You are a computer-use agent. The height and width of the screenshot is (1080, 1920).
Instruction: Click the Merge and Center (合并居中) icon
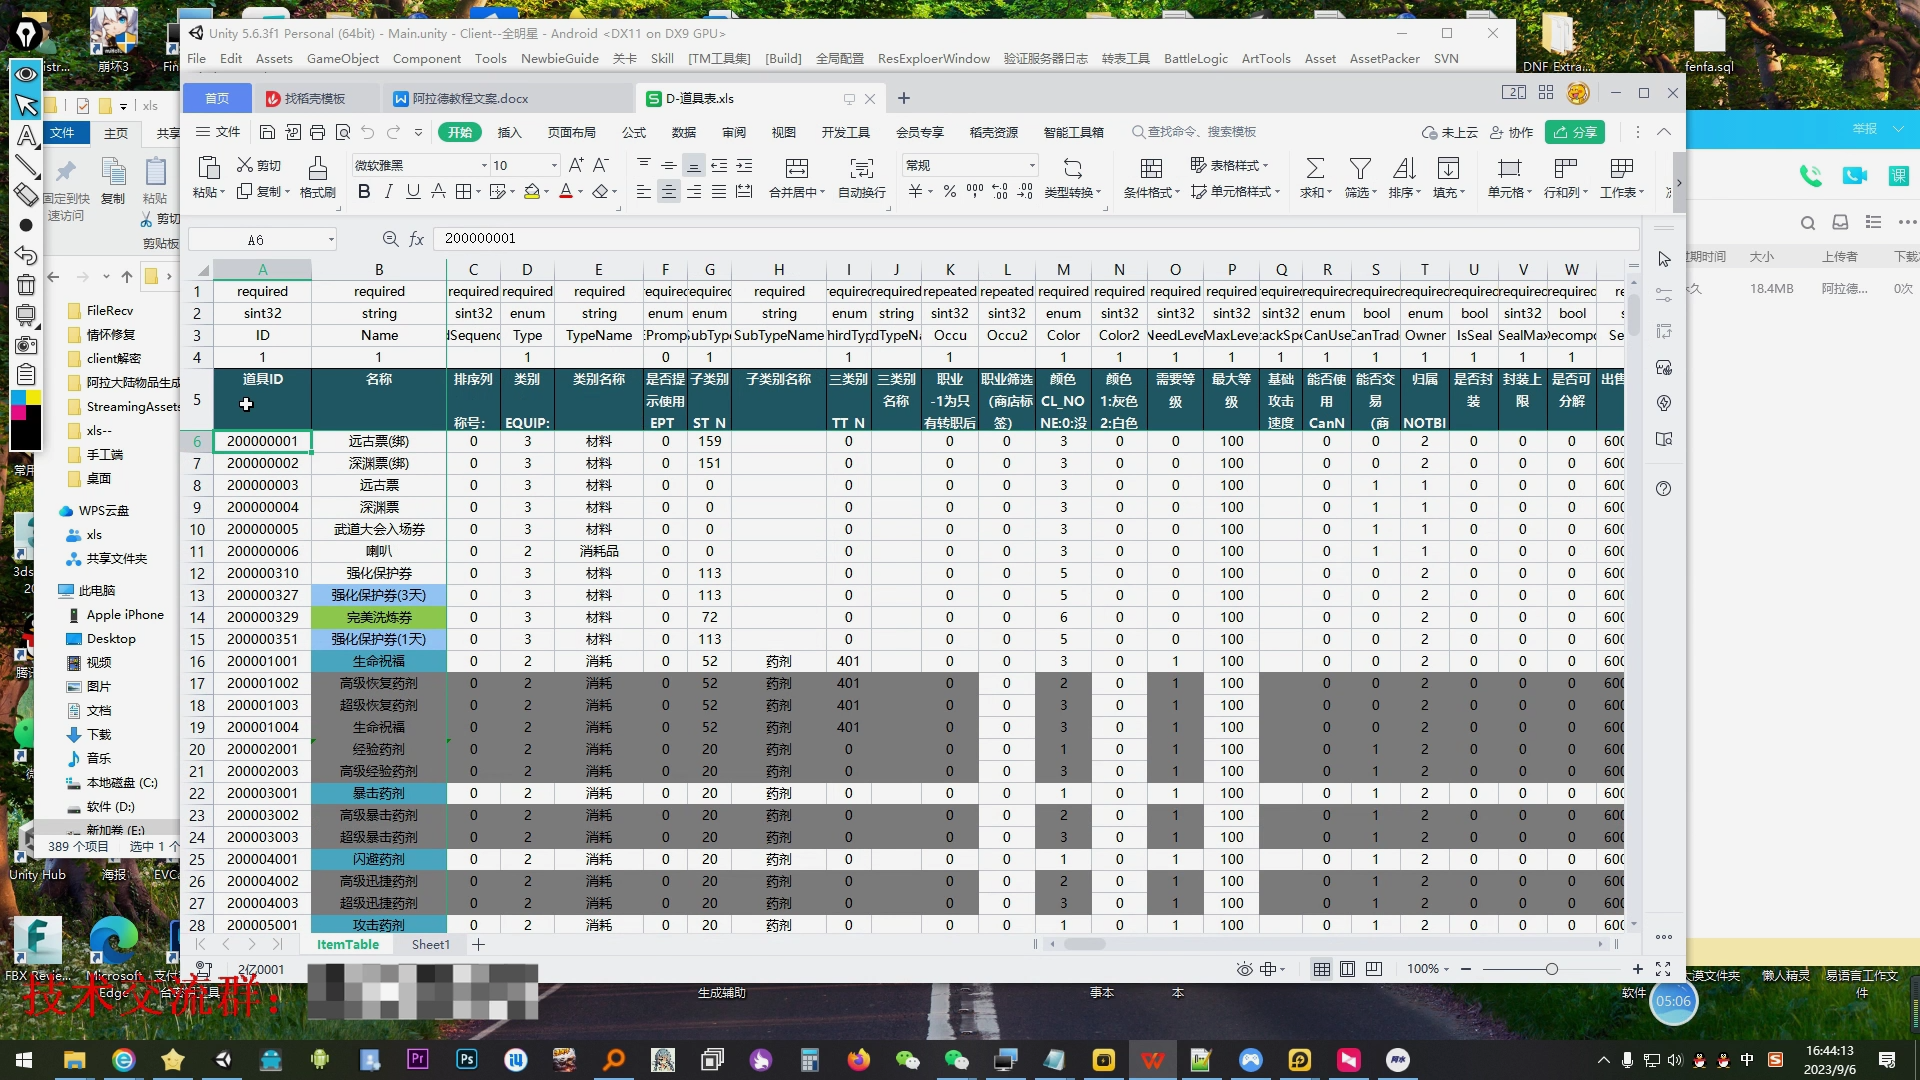coord(796,167)
